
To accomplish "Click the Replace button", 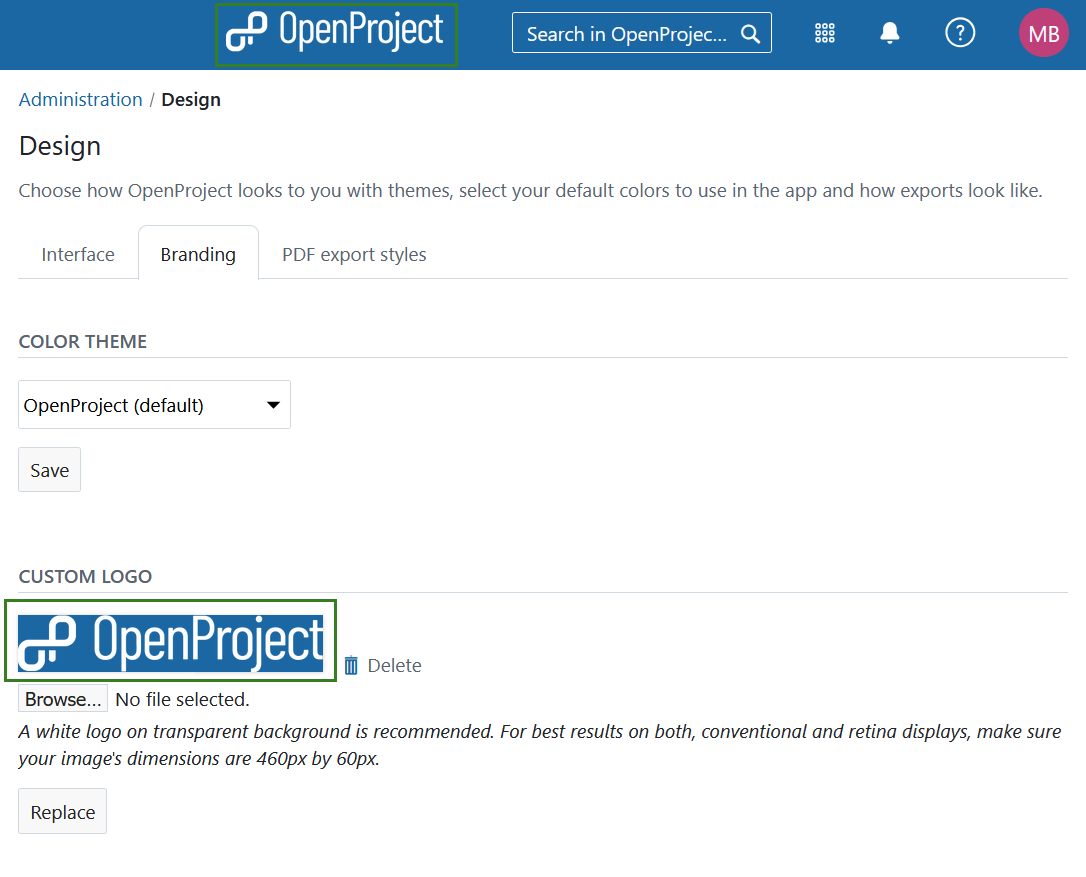I will 63,812.
